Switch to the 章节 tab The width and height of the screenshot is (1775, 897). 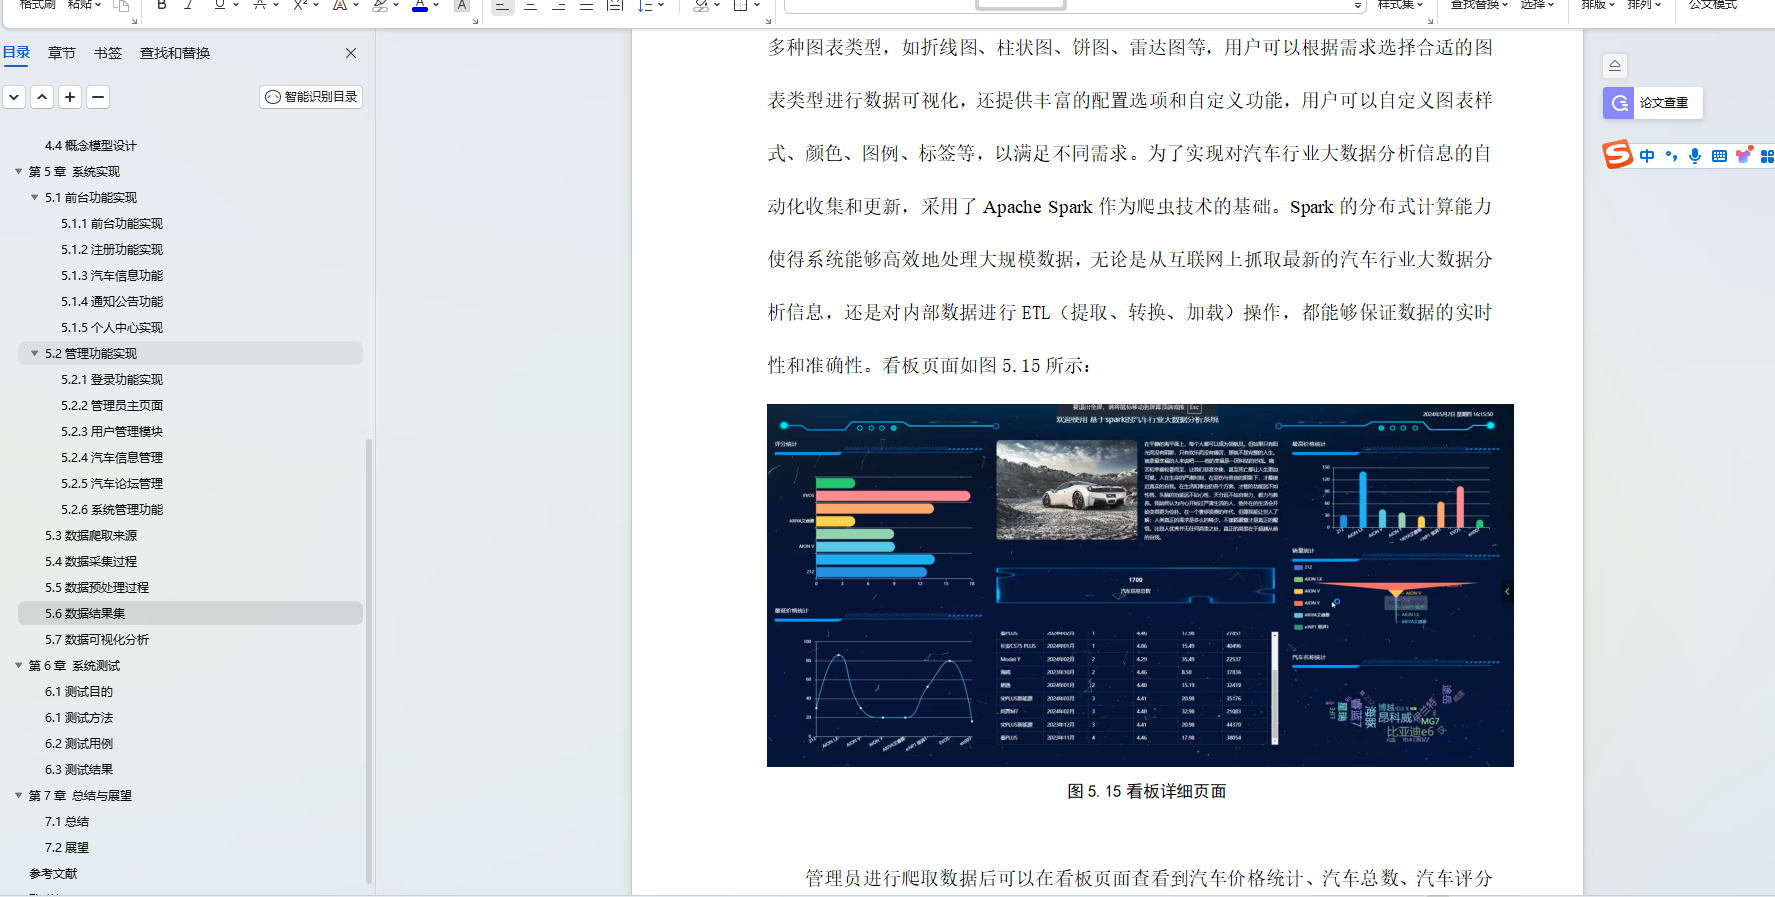(62, 53)
